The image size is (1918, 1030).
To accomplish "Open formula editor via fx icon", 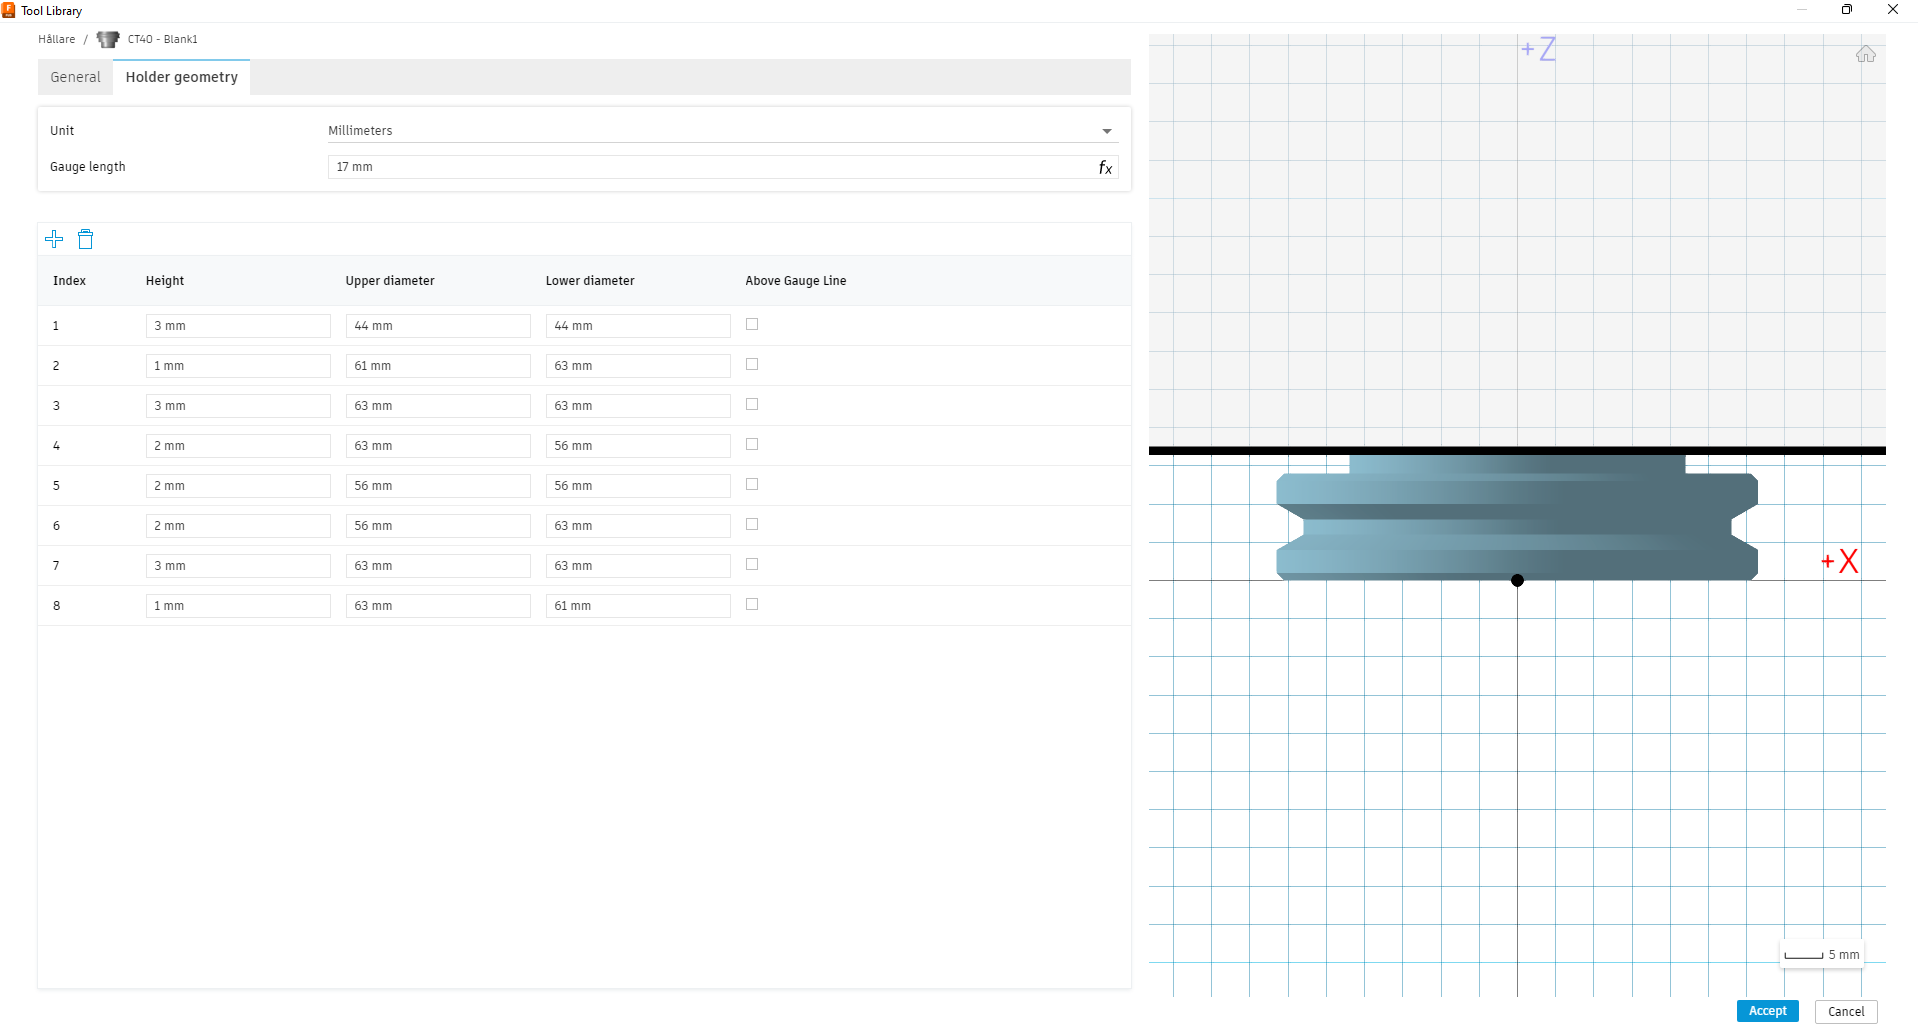I will (1104, 168).
